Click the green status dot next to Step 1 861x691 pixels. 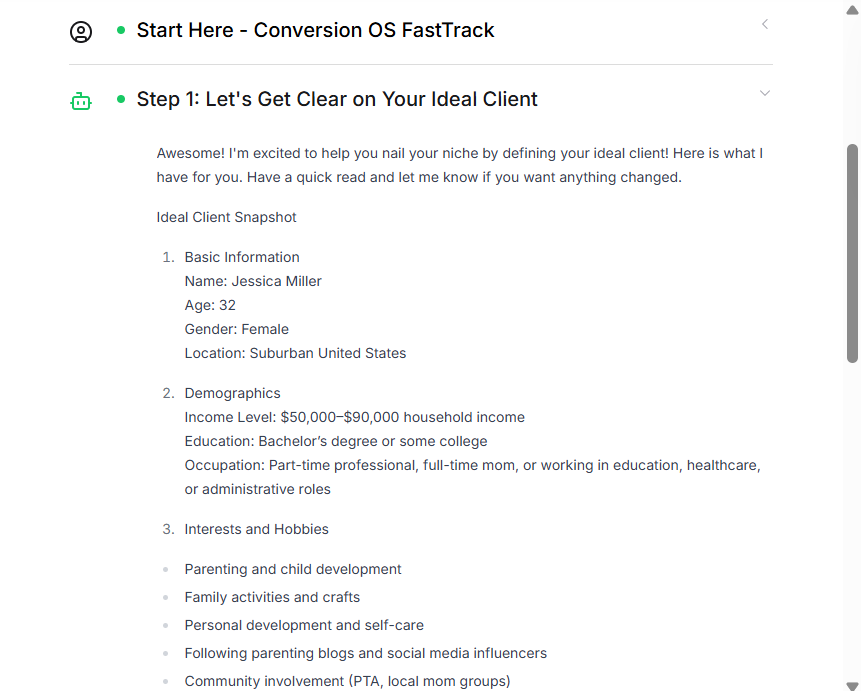click(x=121, y=99)
